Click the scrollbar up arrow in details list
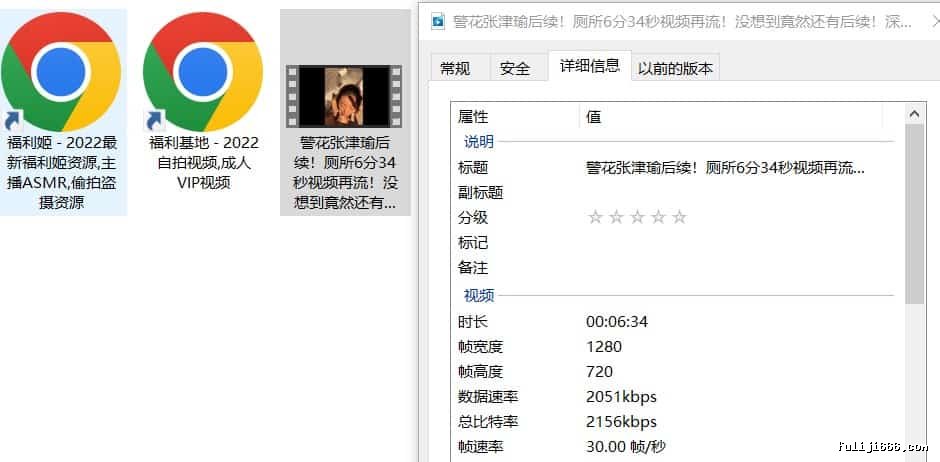Screen dimensions: 940x462 coord(914,114)
